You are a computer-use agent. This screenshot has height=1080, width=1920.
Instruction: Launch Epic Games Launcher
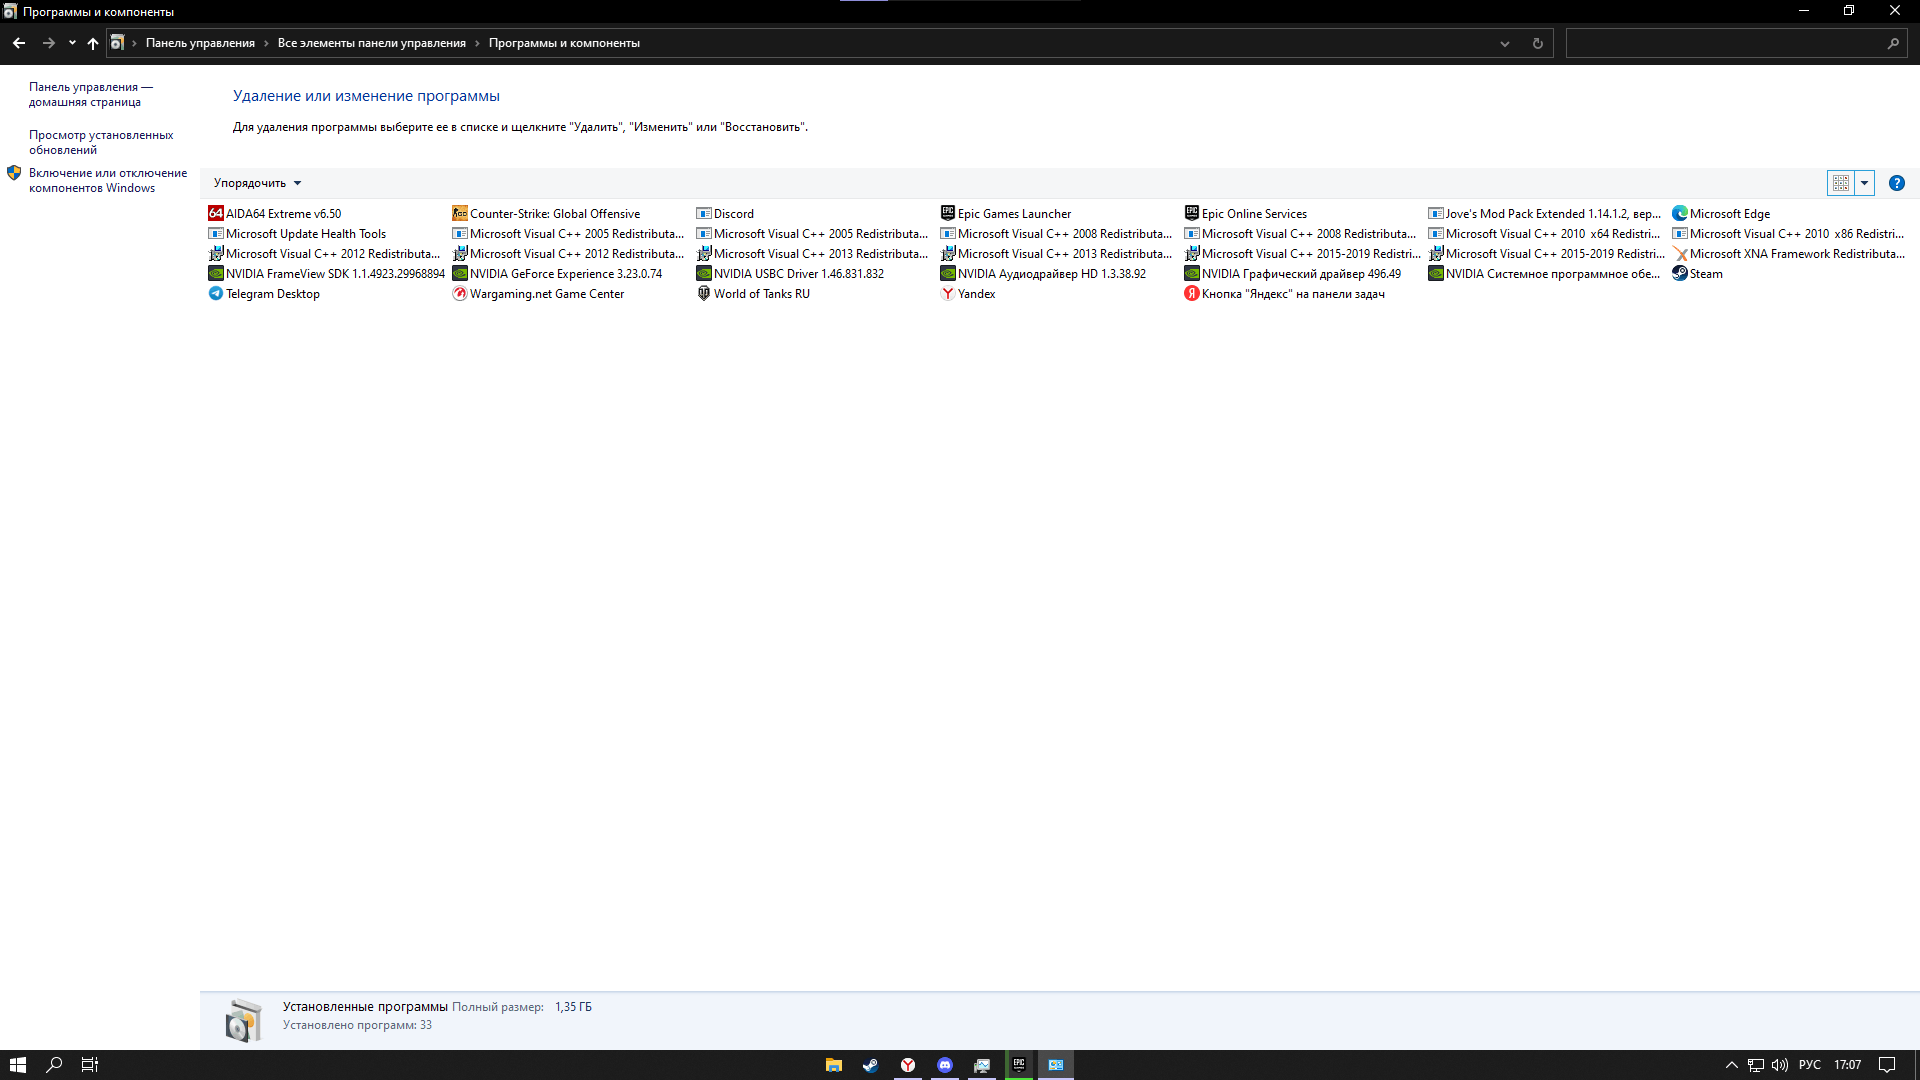point(1014,214)
